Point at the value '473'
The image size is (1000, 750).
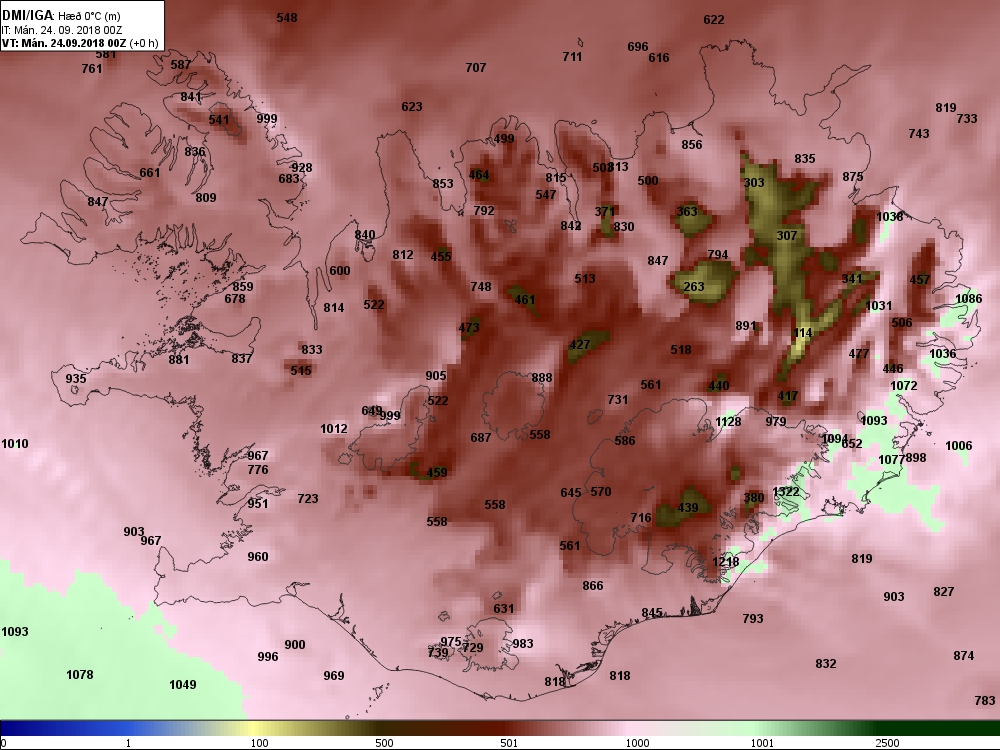(469, 328)
